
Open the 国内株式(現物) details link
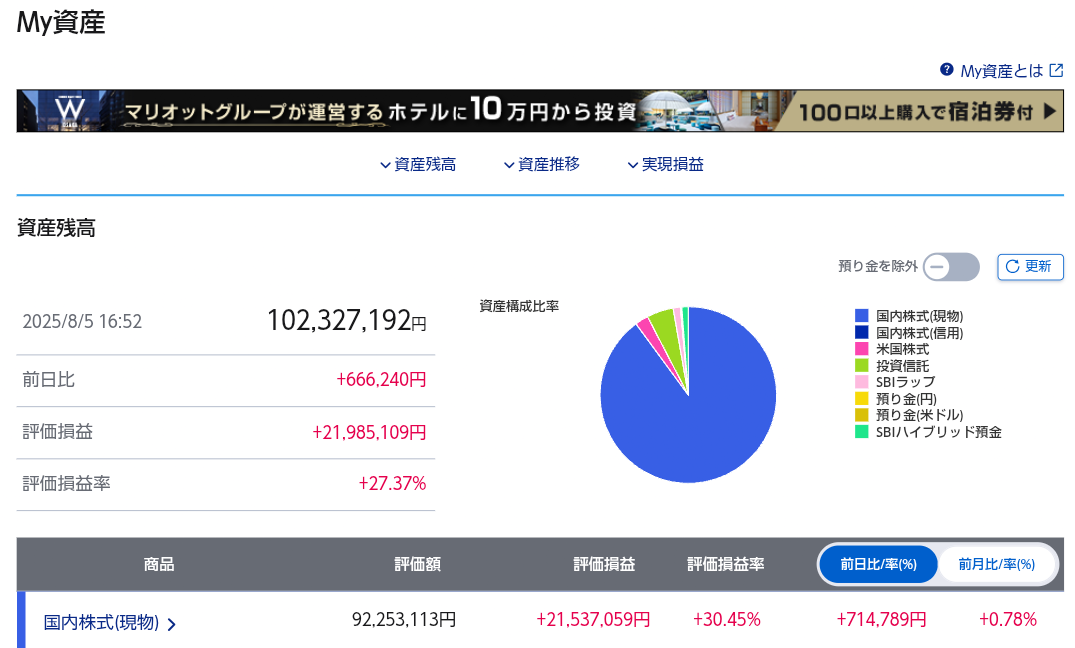101,622
